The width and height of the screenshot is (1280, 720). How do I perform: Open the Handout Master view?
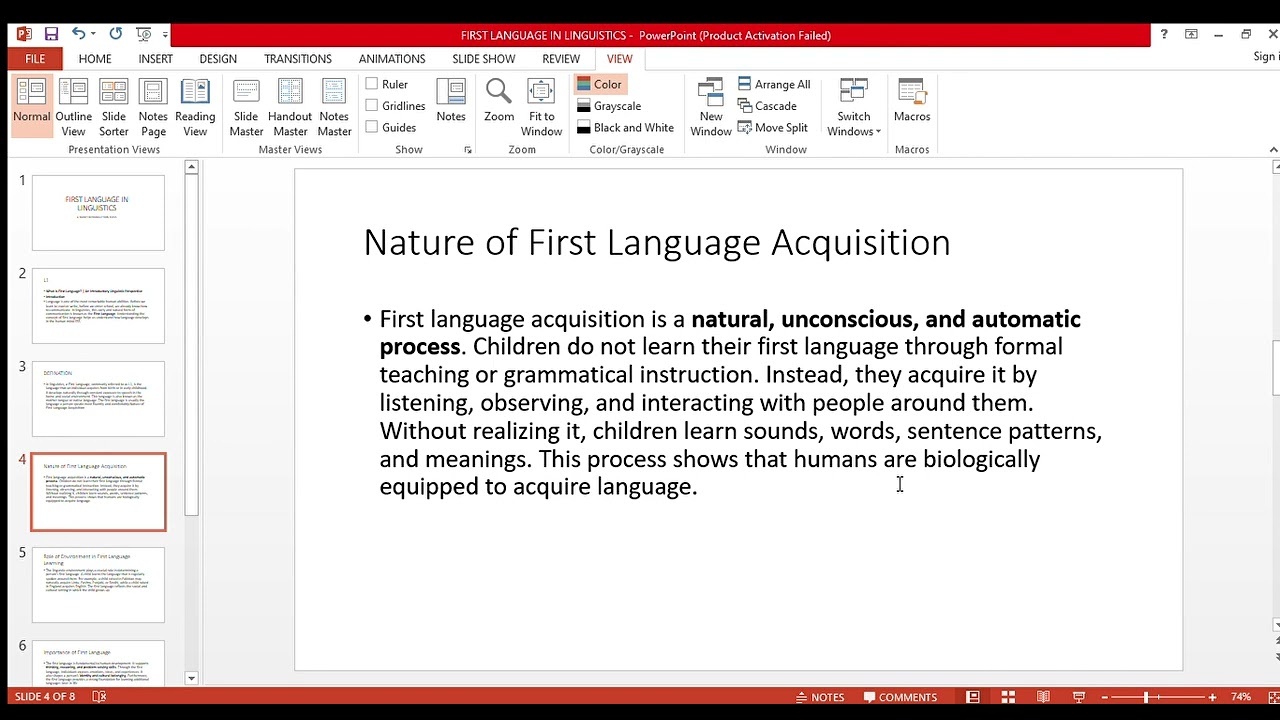point(290,107)
